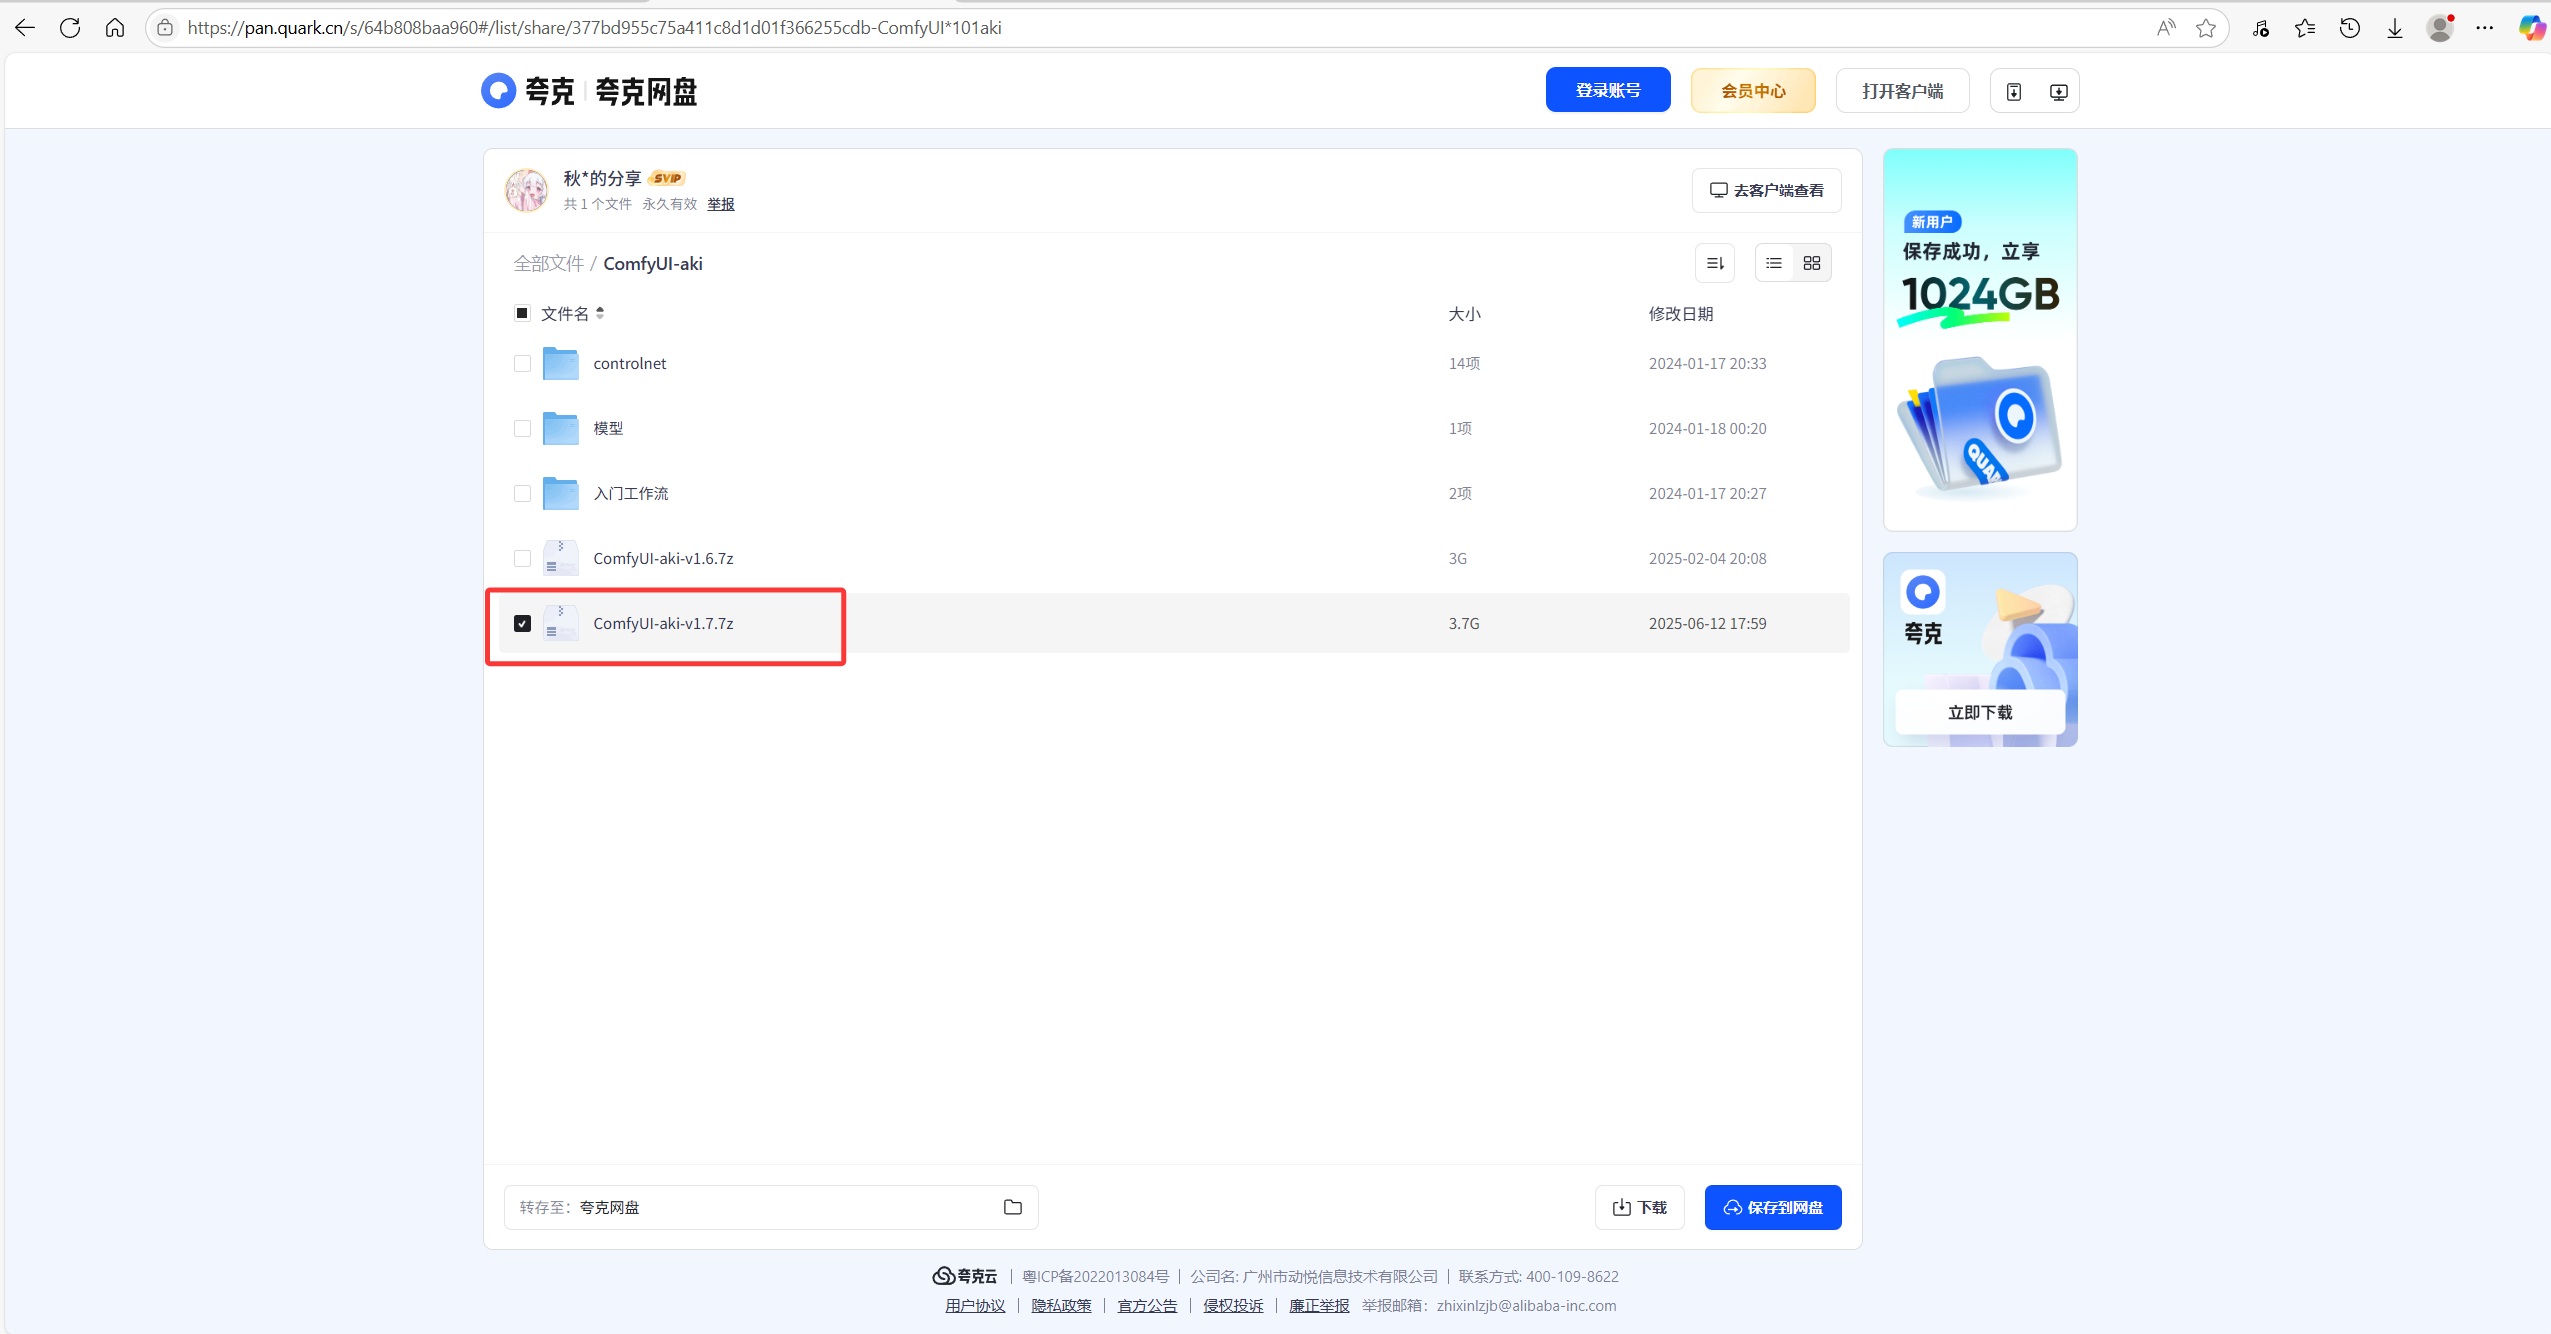Image resolution: width=2551 pixels, height=1334 pixels.
Task: Open the browser downloads icon
Action: click(x=2395, y=28)
